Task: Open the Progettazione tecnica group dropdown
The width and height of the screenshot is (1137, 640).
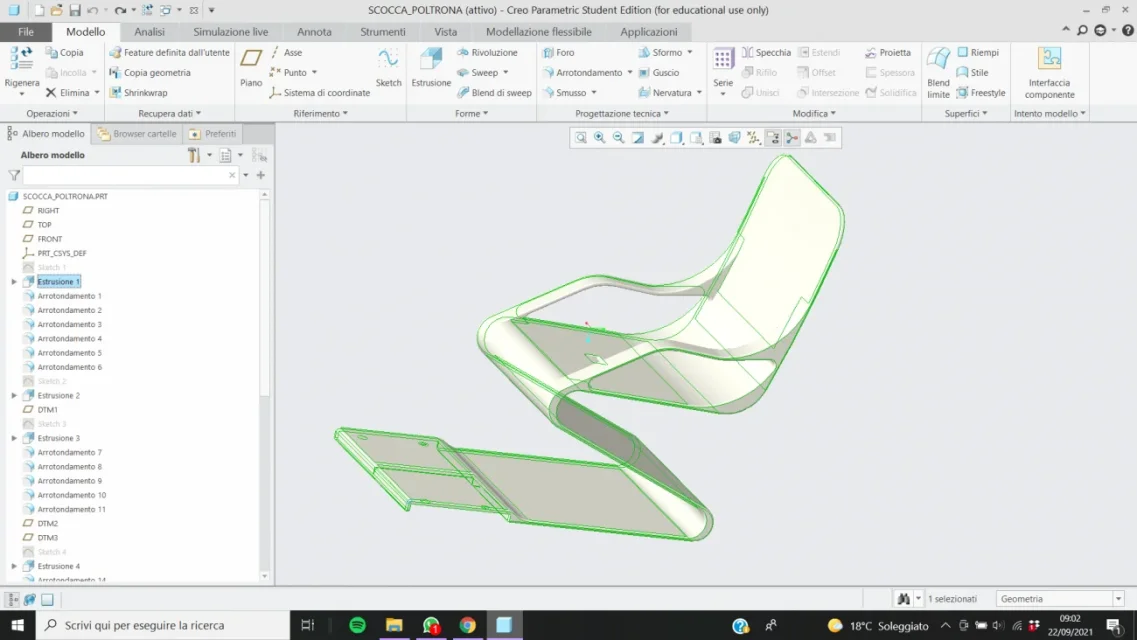Action: pos(621,113)
